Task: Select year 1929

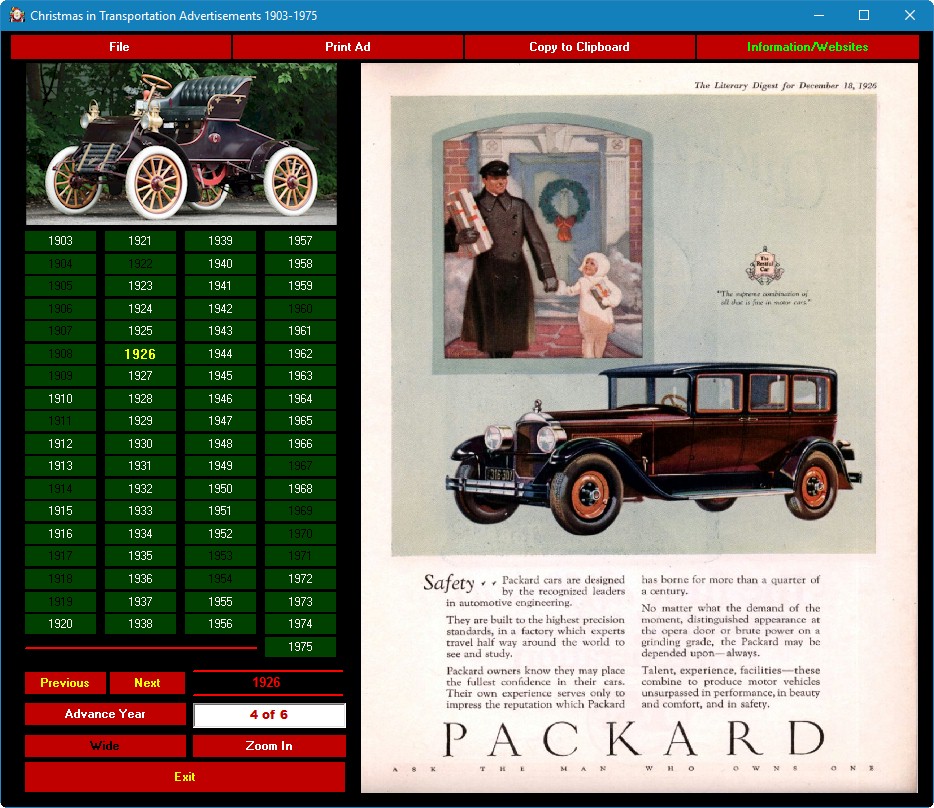Action: click(x=140, y=421)
